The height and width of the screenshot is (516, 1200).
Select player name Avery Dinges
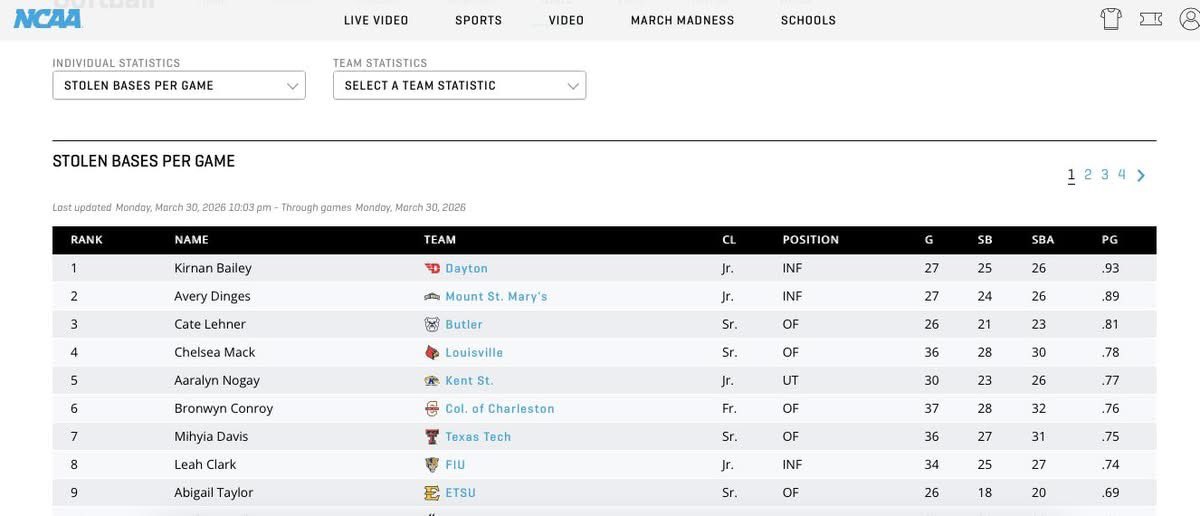click(213, 296)
